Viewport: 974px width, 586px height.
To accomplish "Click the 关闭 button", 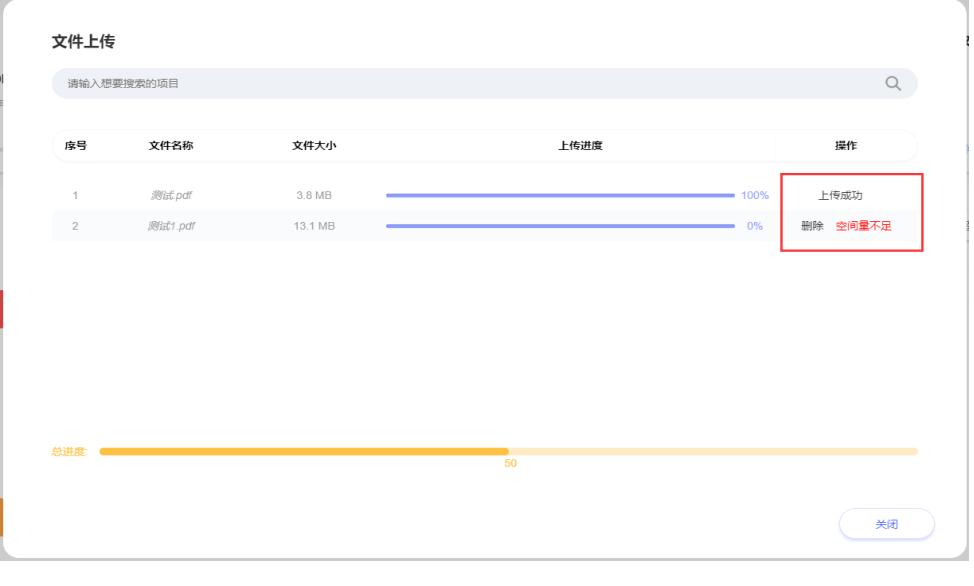I will 886,524.
